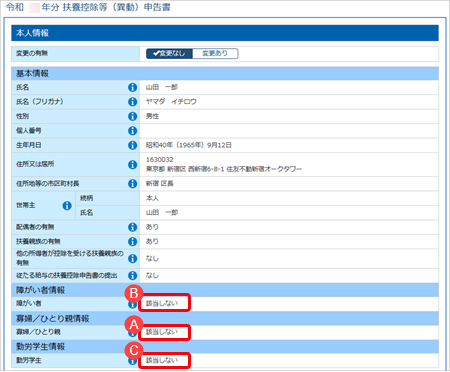Click the 基本情報 subsection header
The height and width of the screenshot is (372, 450).
(x=225, y=73)
